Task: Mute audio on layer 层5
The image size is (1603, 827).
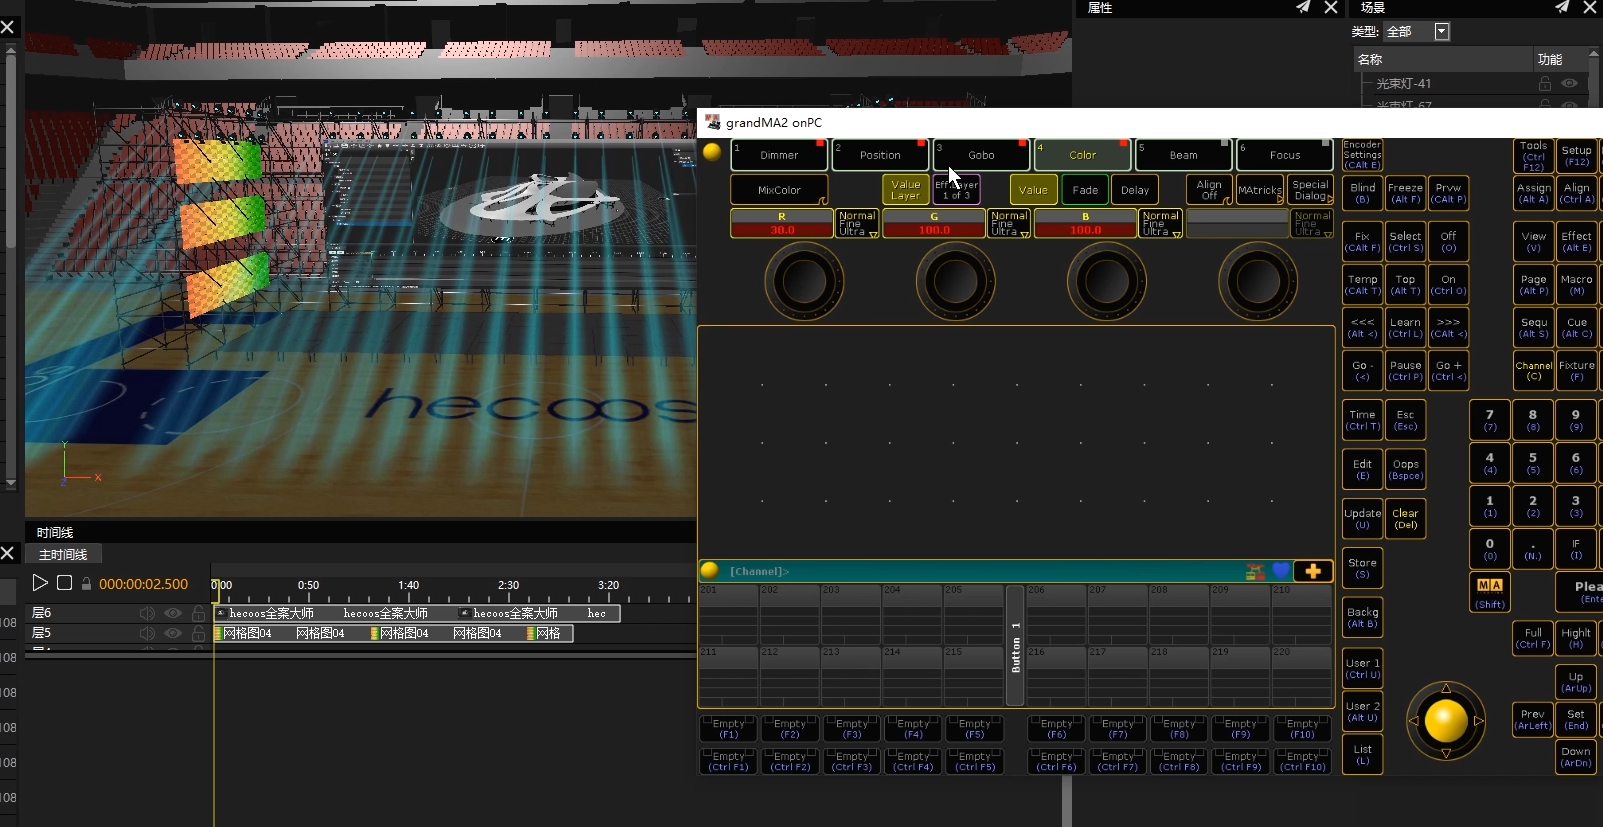Action: [x=147, y=633]
